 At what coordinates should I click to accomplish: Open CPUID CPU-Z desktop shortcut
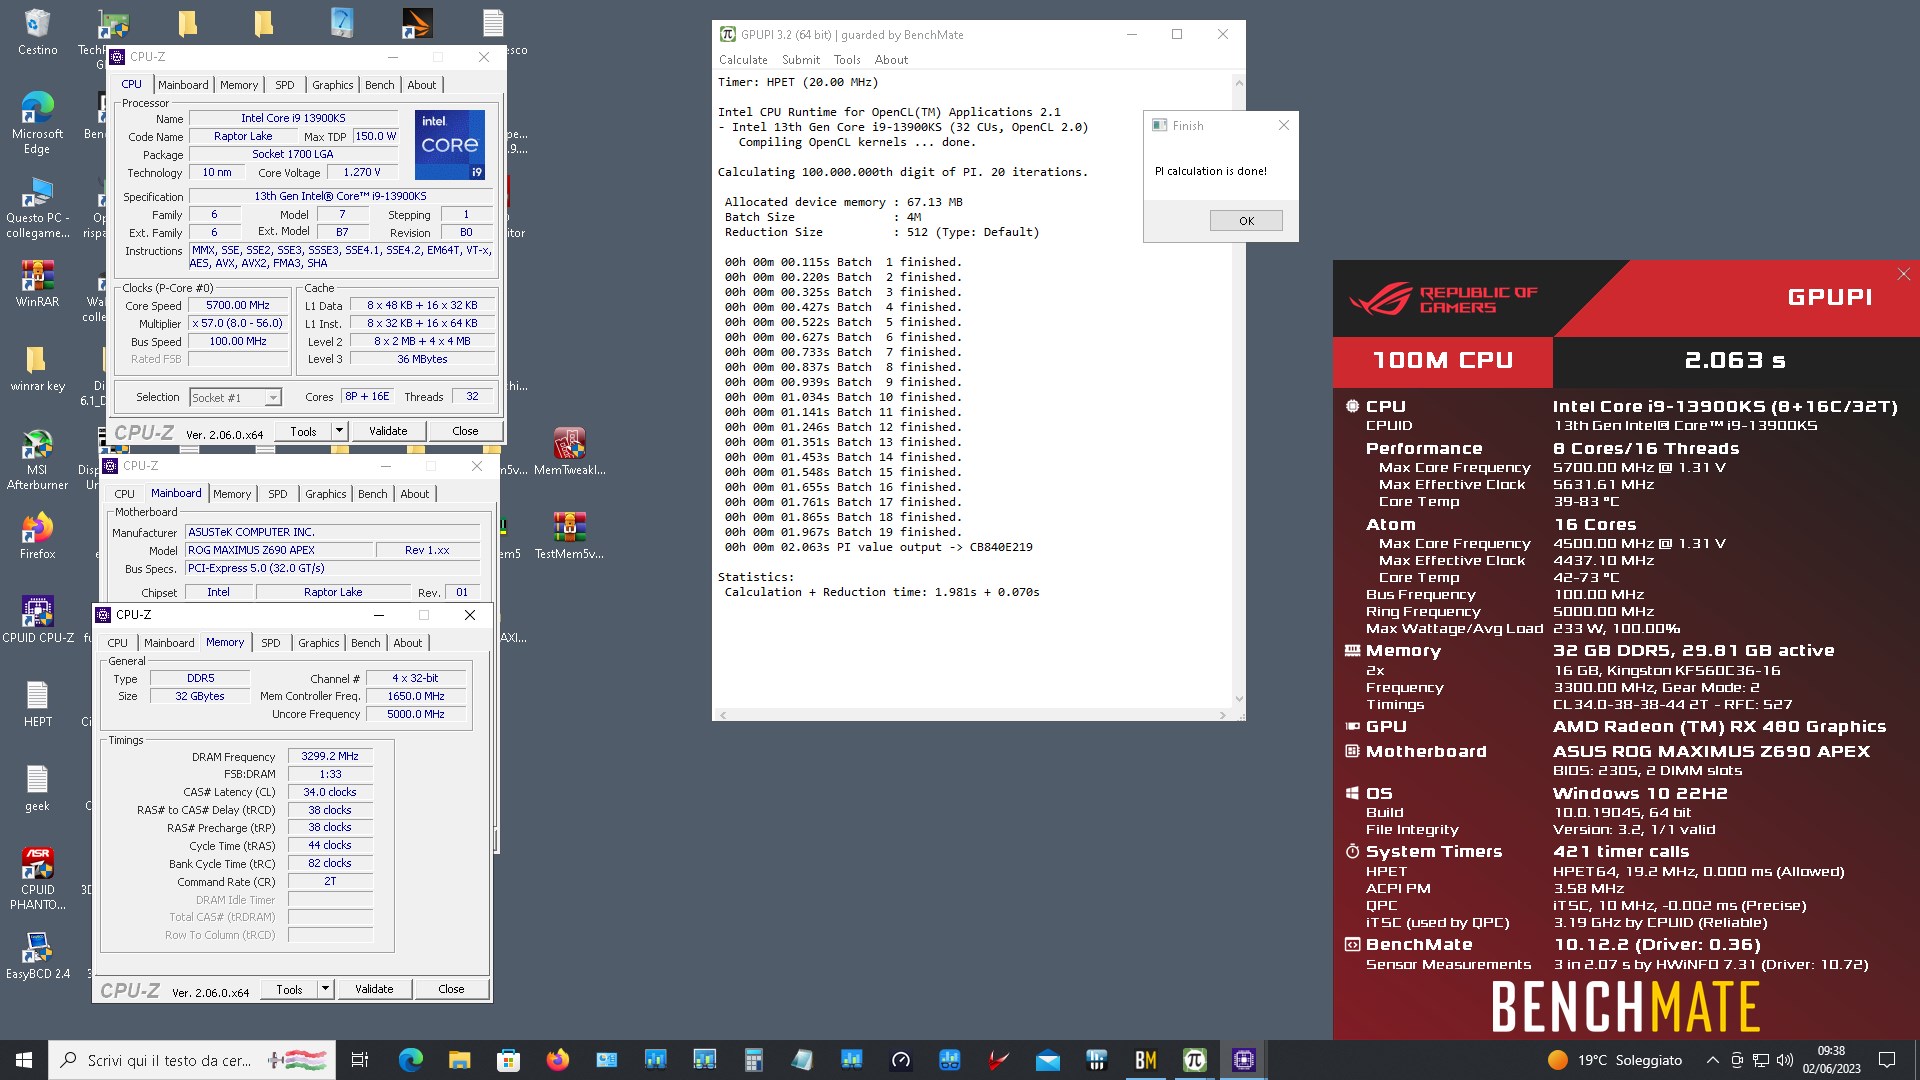tap(37, 619)
